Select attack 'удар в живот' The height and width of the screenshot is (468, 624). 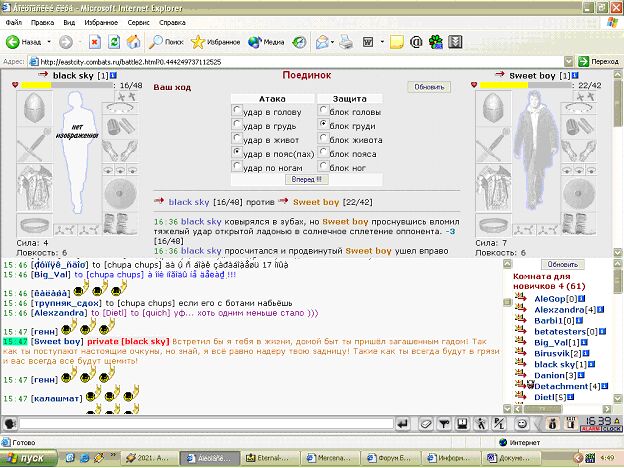(237, 137)
